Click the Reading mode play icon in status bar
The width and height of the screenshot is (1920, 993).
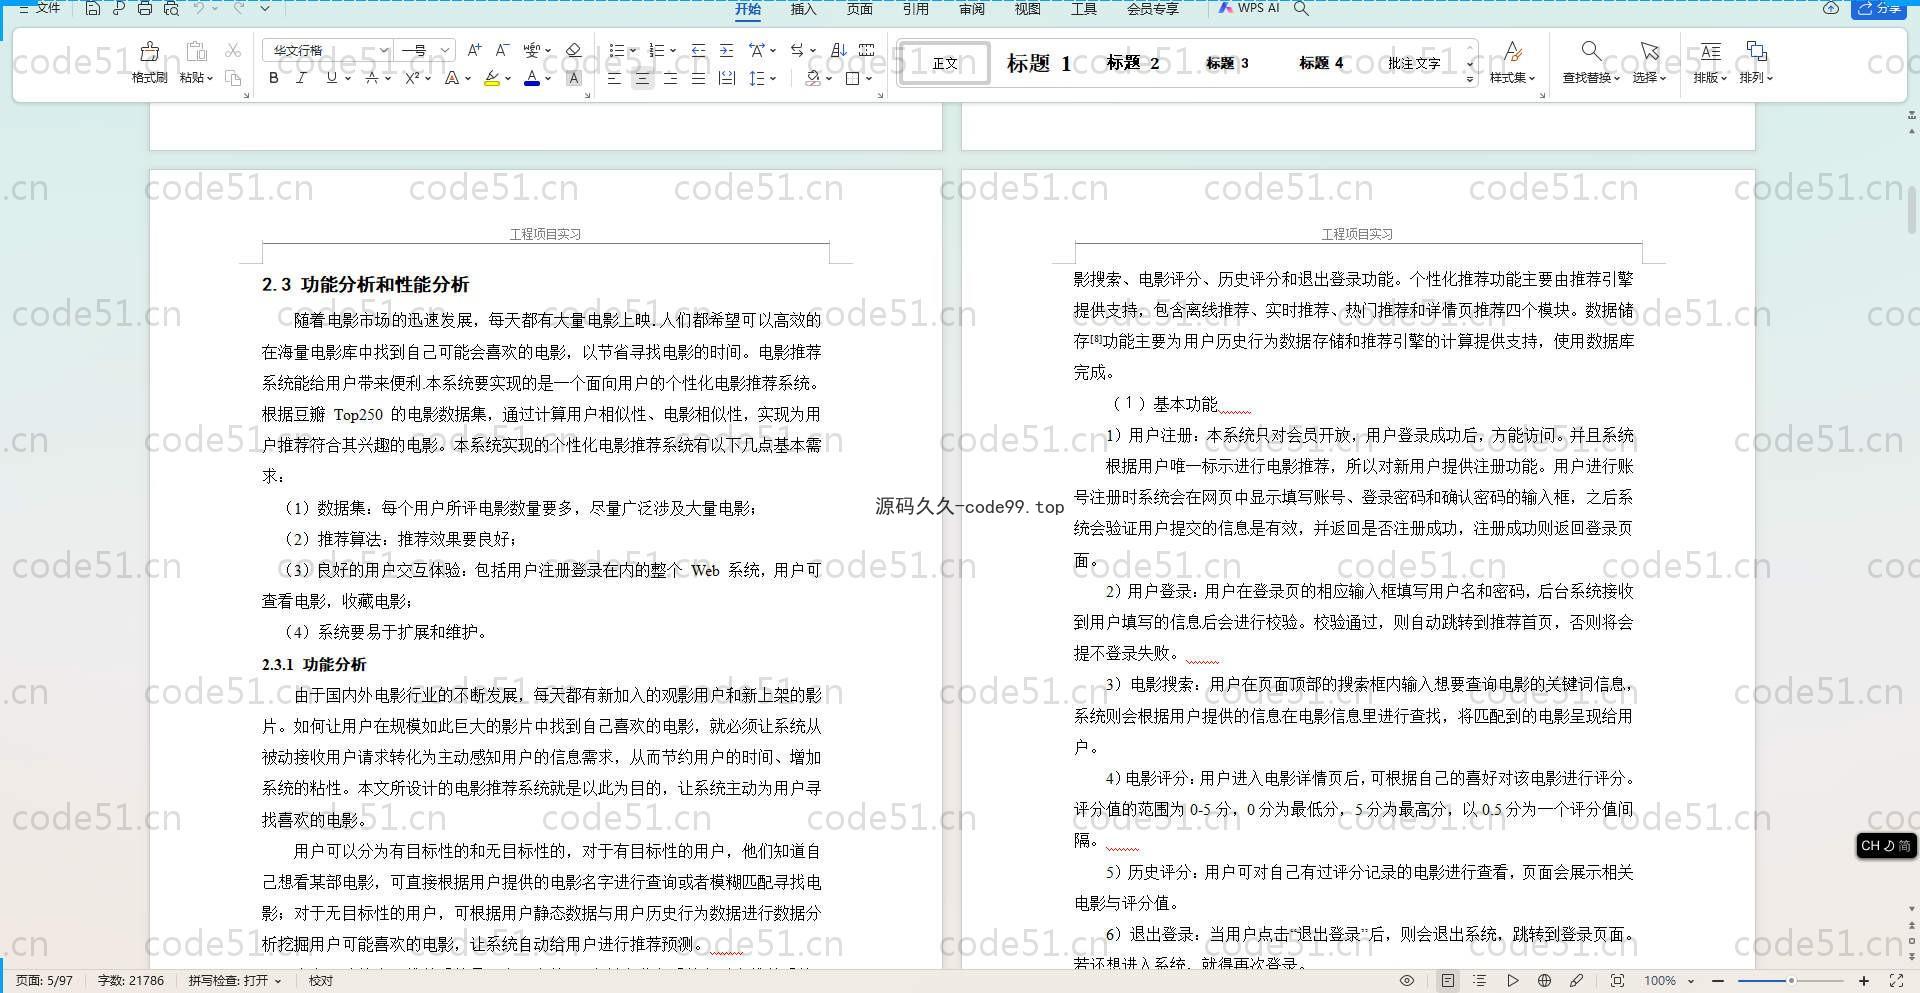click(1512, 981)
